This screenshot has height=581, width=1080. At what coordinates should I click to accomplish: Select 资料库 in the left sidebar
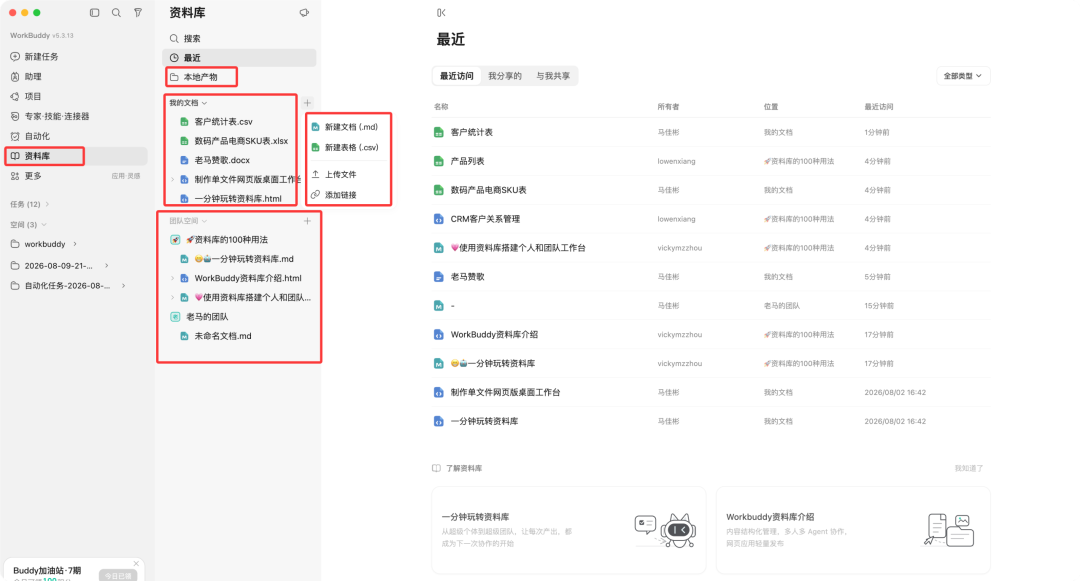(x=76, y=156)
